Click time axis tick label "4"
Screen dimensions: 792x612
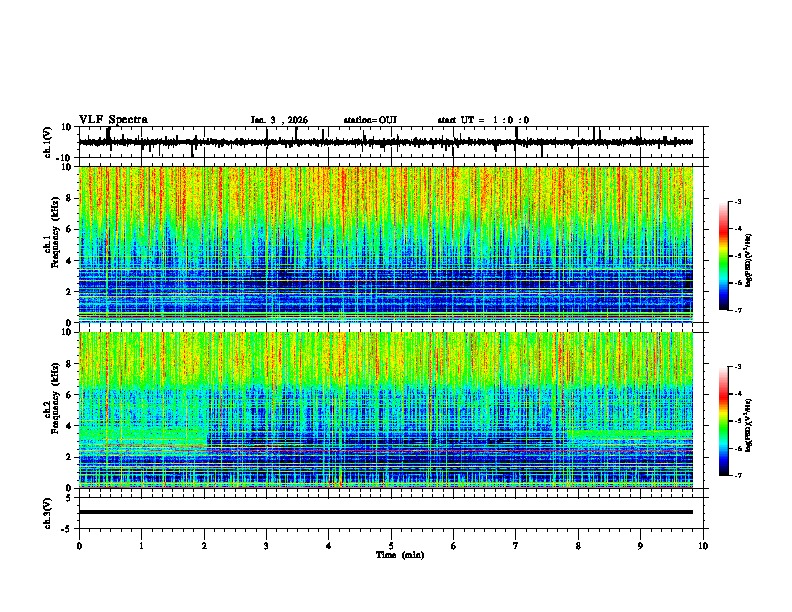tap(329, 546)
